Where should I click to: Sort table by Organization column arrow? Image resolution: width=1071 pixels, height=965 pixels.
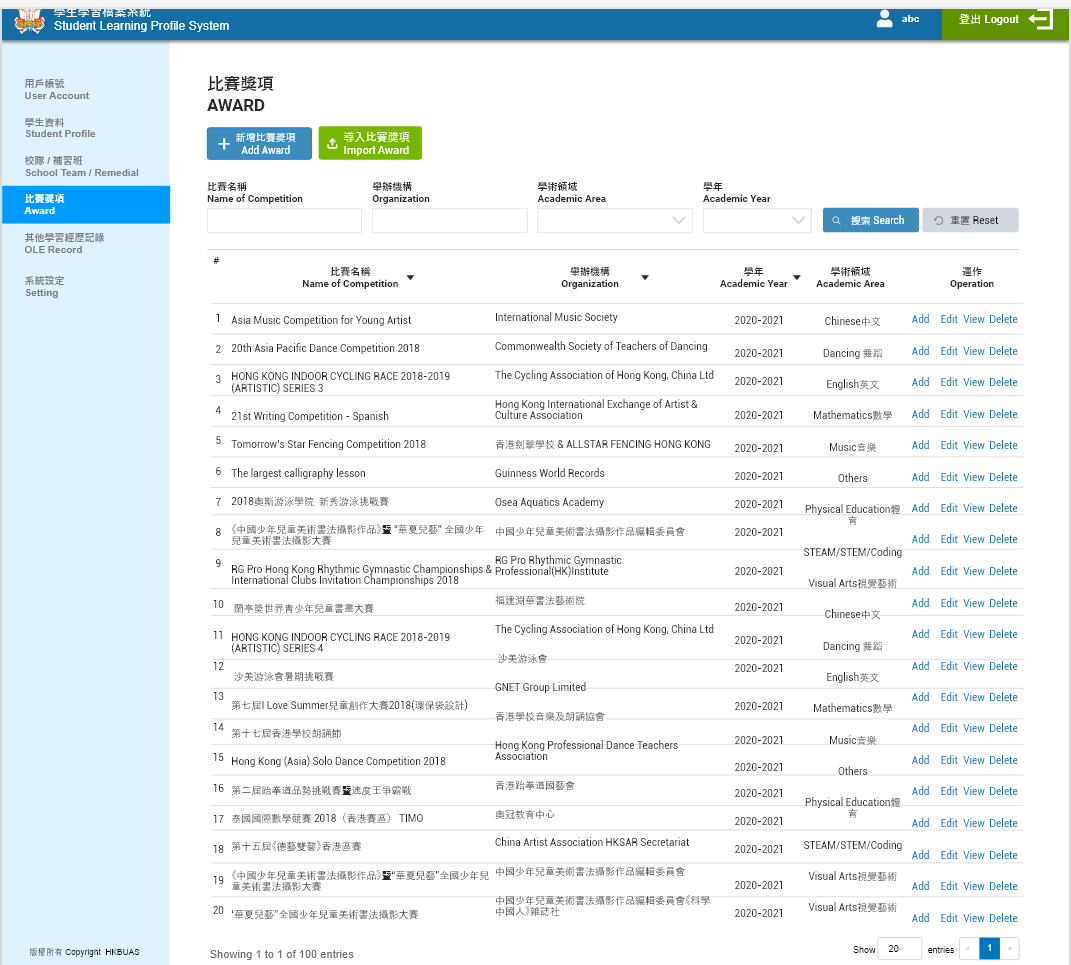pyautogui.click(x=645, y=278)
